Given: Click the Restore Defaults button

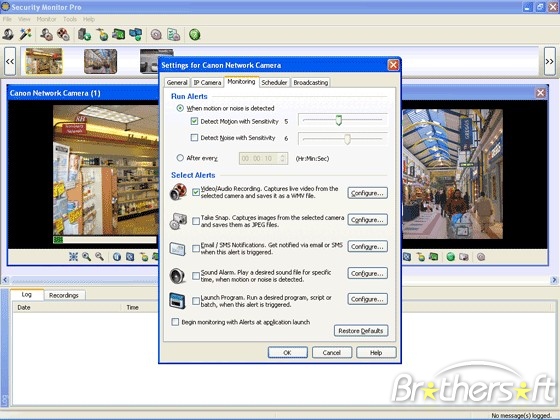Looking at the screenshot, I should tap(361, 331).
